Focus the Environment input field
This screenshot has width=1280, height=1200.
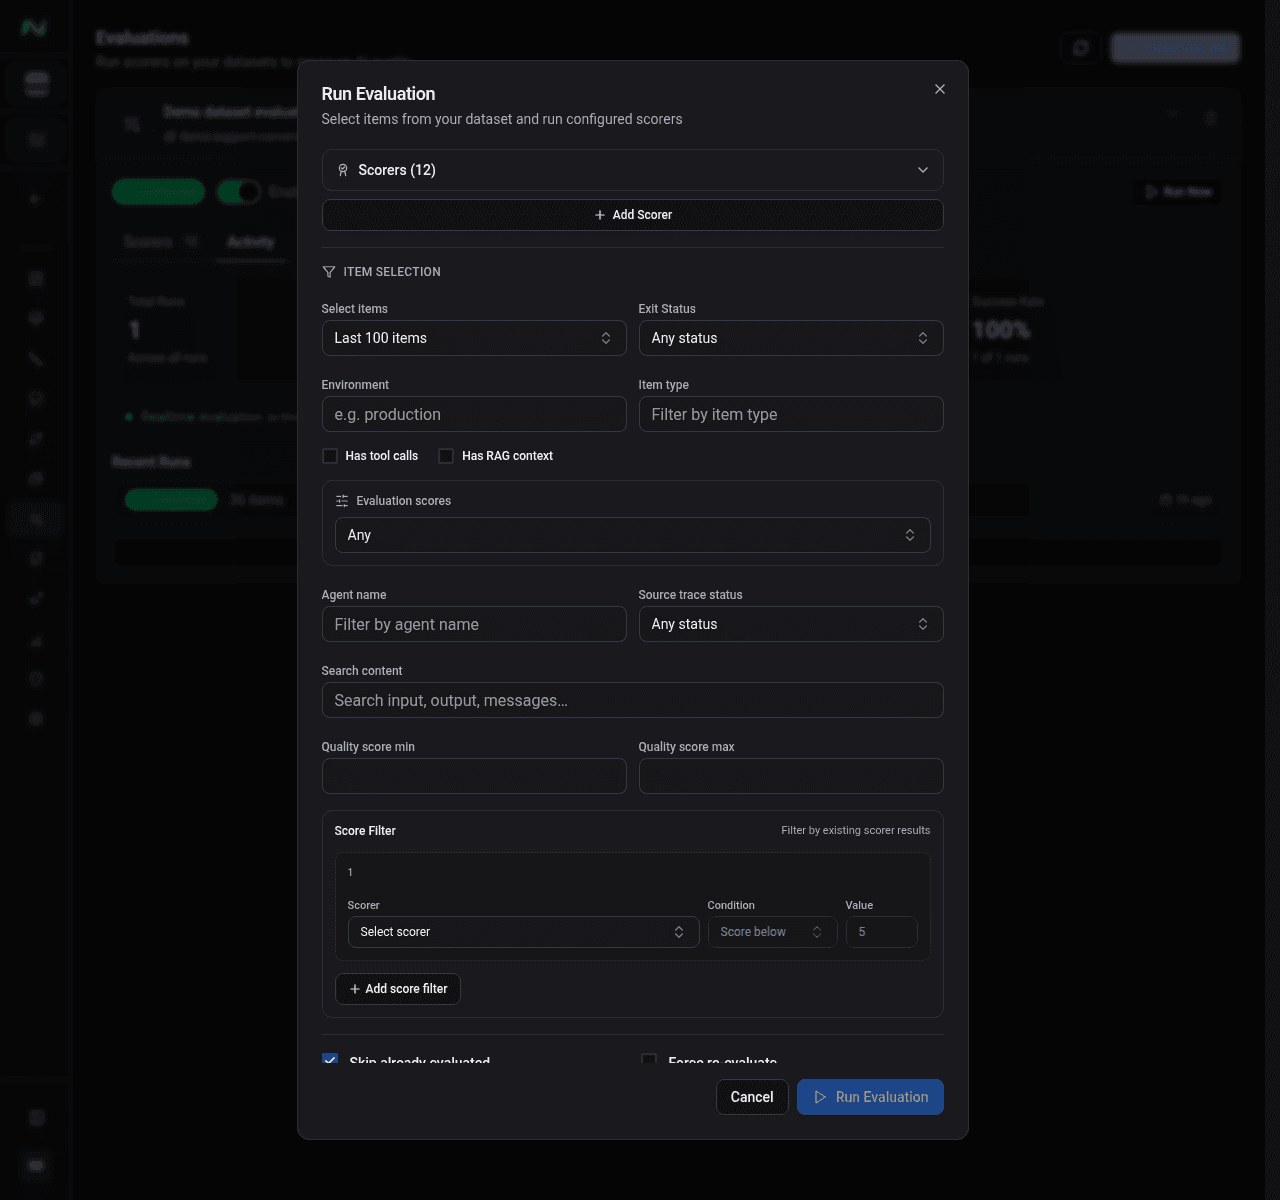coord(474,414)
